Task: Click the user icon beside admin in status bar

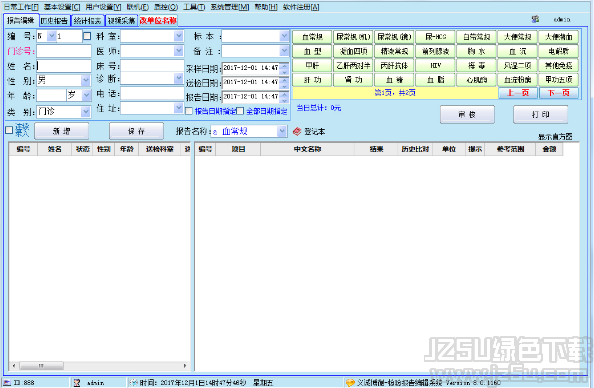Action: point(77,383)
